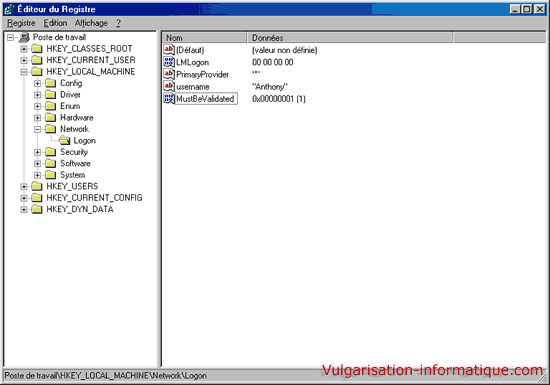Click the HKEY_CURRENT_CONFIG folder icon
Screen dimensions: 550x385
[x=37, y=198]
